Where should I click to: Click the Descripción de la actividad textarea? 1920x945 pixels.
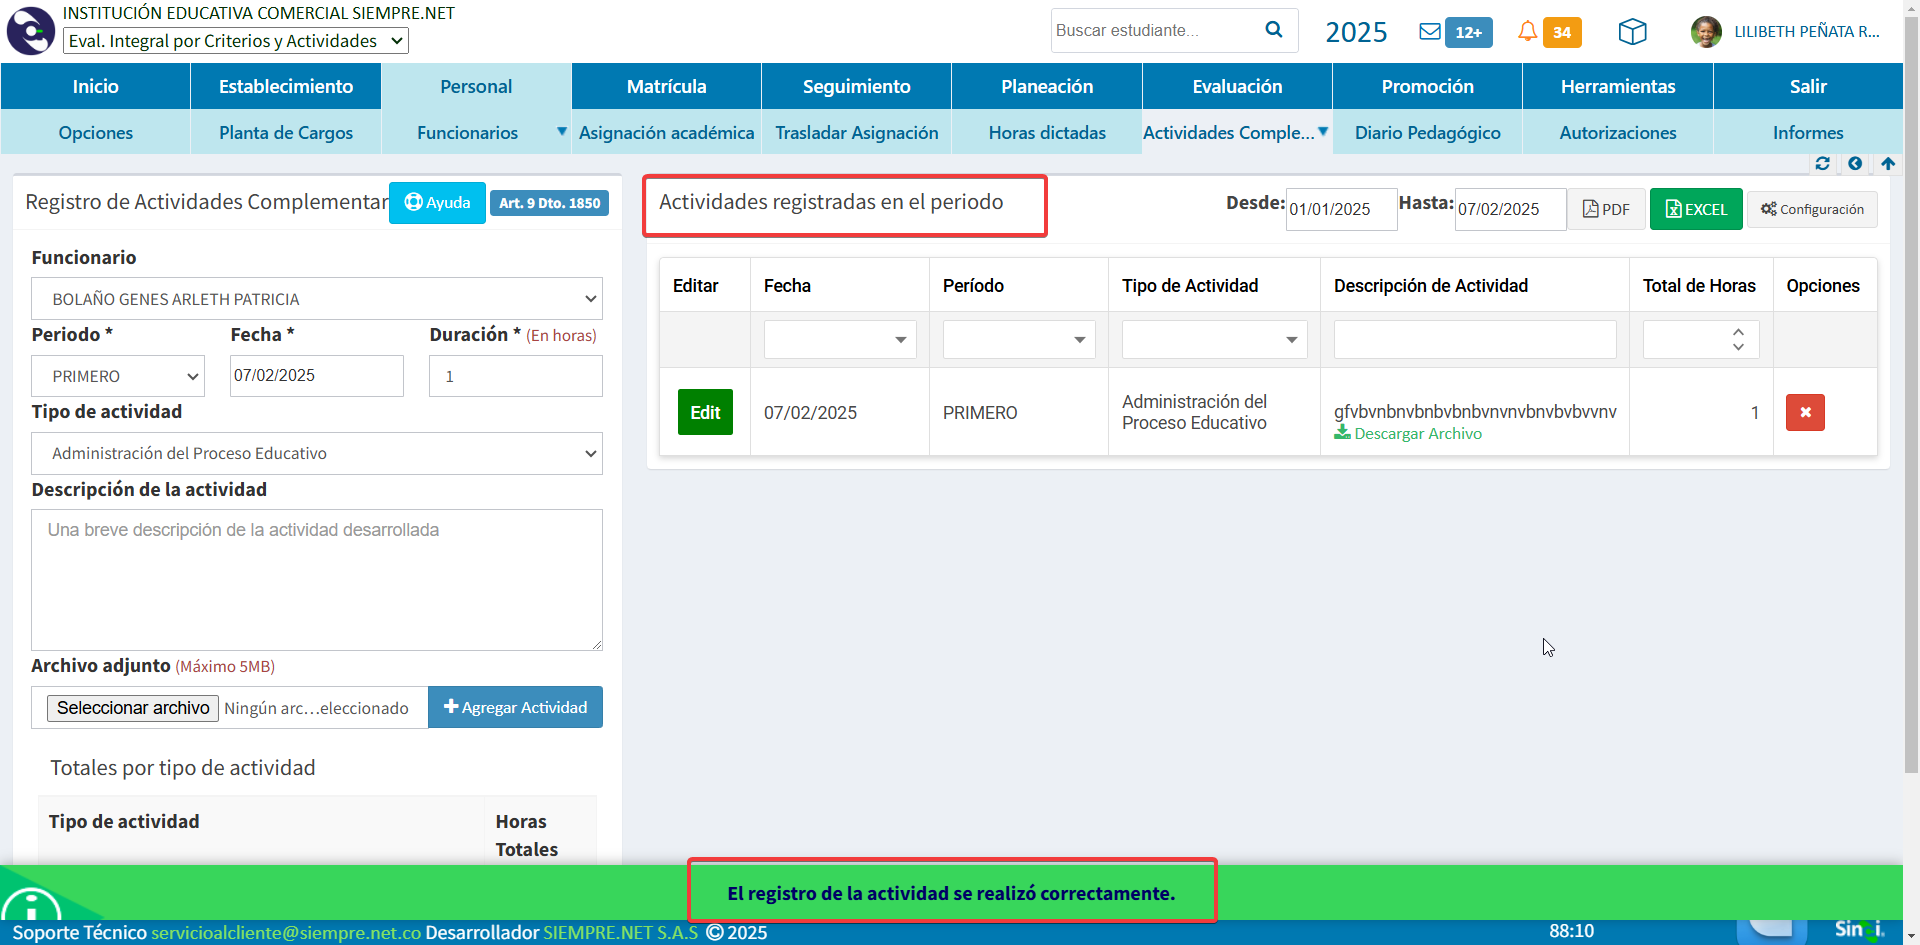coord(316,580)
